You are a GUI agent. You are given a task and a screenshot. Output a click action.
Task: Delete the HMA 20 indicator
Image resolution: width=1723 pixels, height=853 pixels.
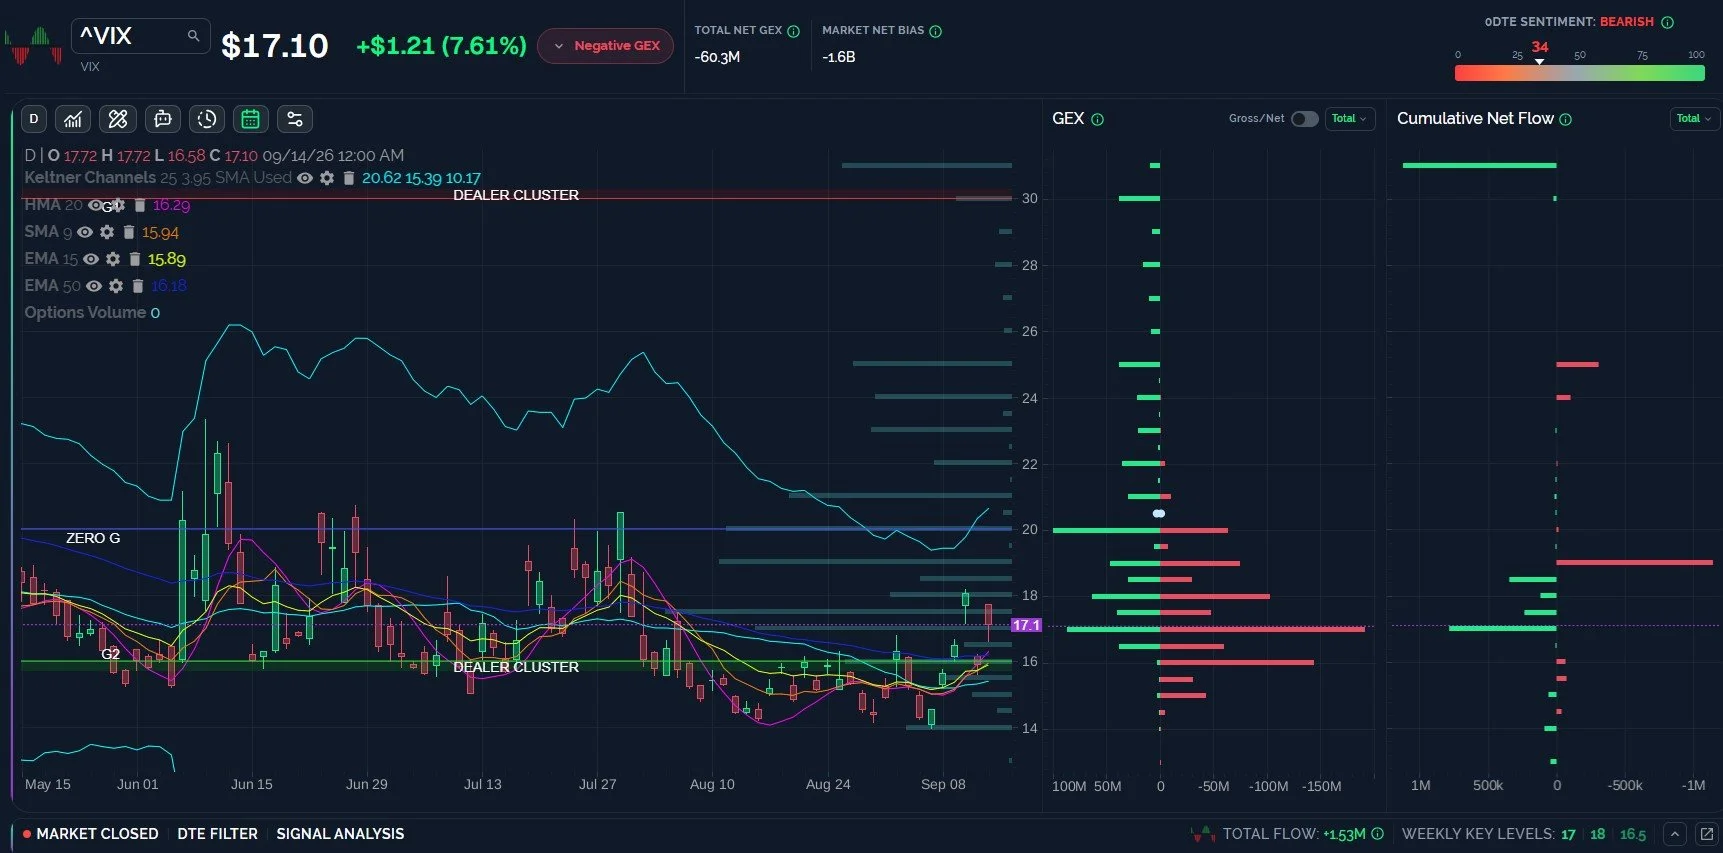[140, 205]
